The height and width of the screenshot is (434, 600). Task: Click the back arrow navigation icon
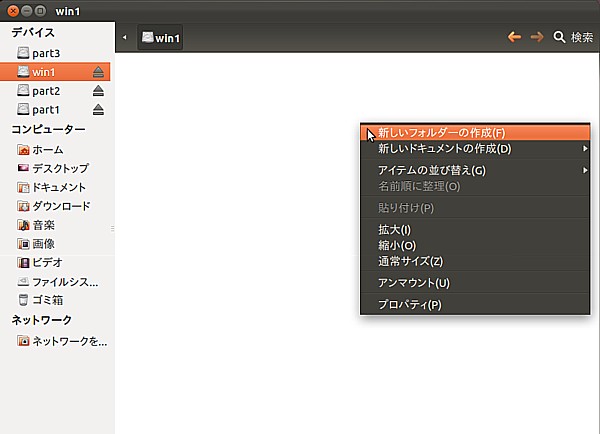515,37
